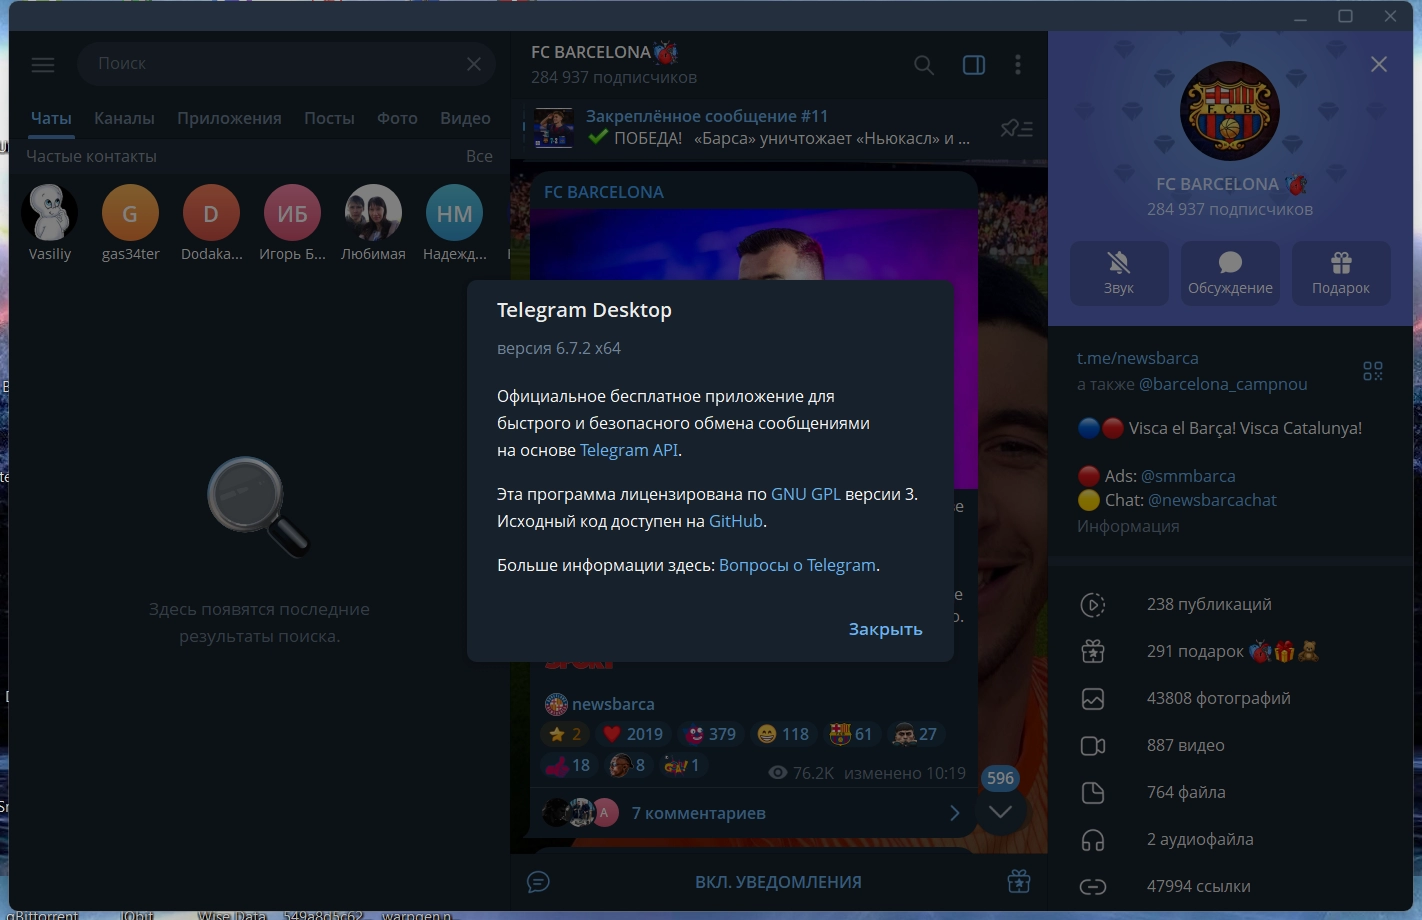Open the hamburger main menu
The height and width of the screenshot is (920, 1422).
tap(43, 65)
